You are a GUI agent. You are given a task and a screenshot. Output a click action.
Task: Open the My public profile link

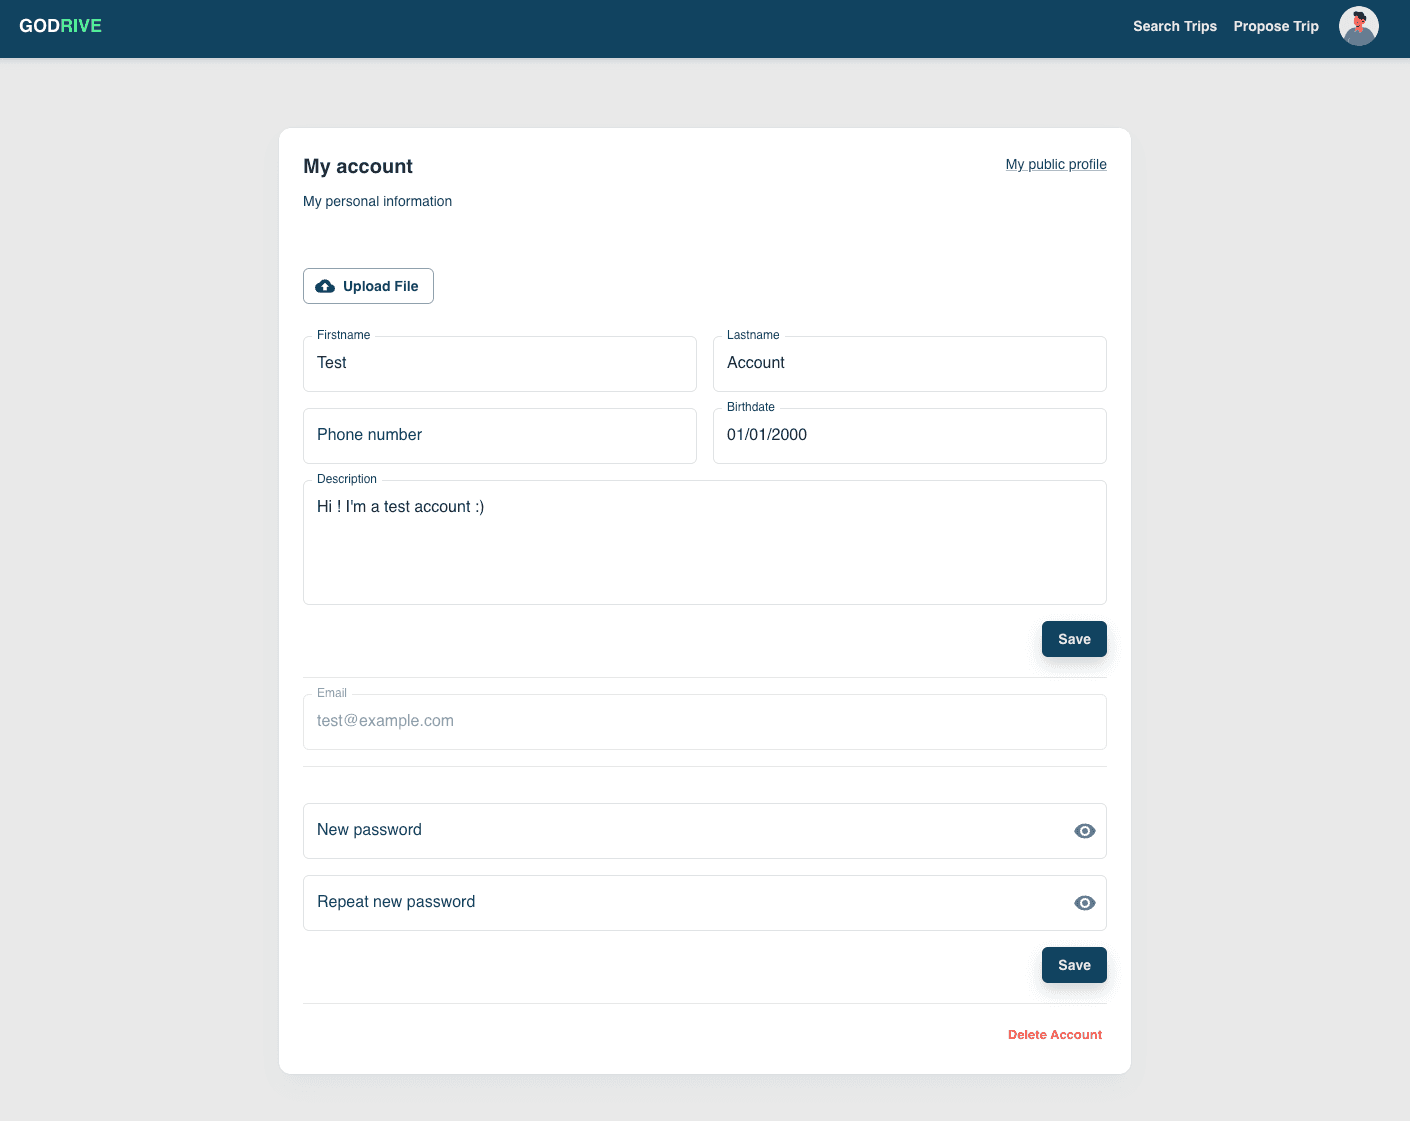pyautogui.click(x=1055, y=164)
